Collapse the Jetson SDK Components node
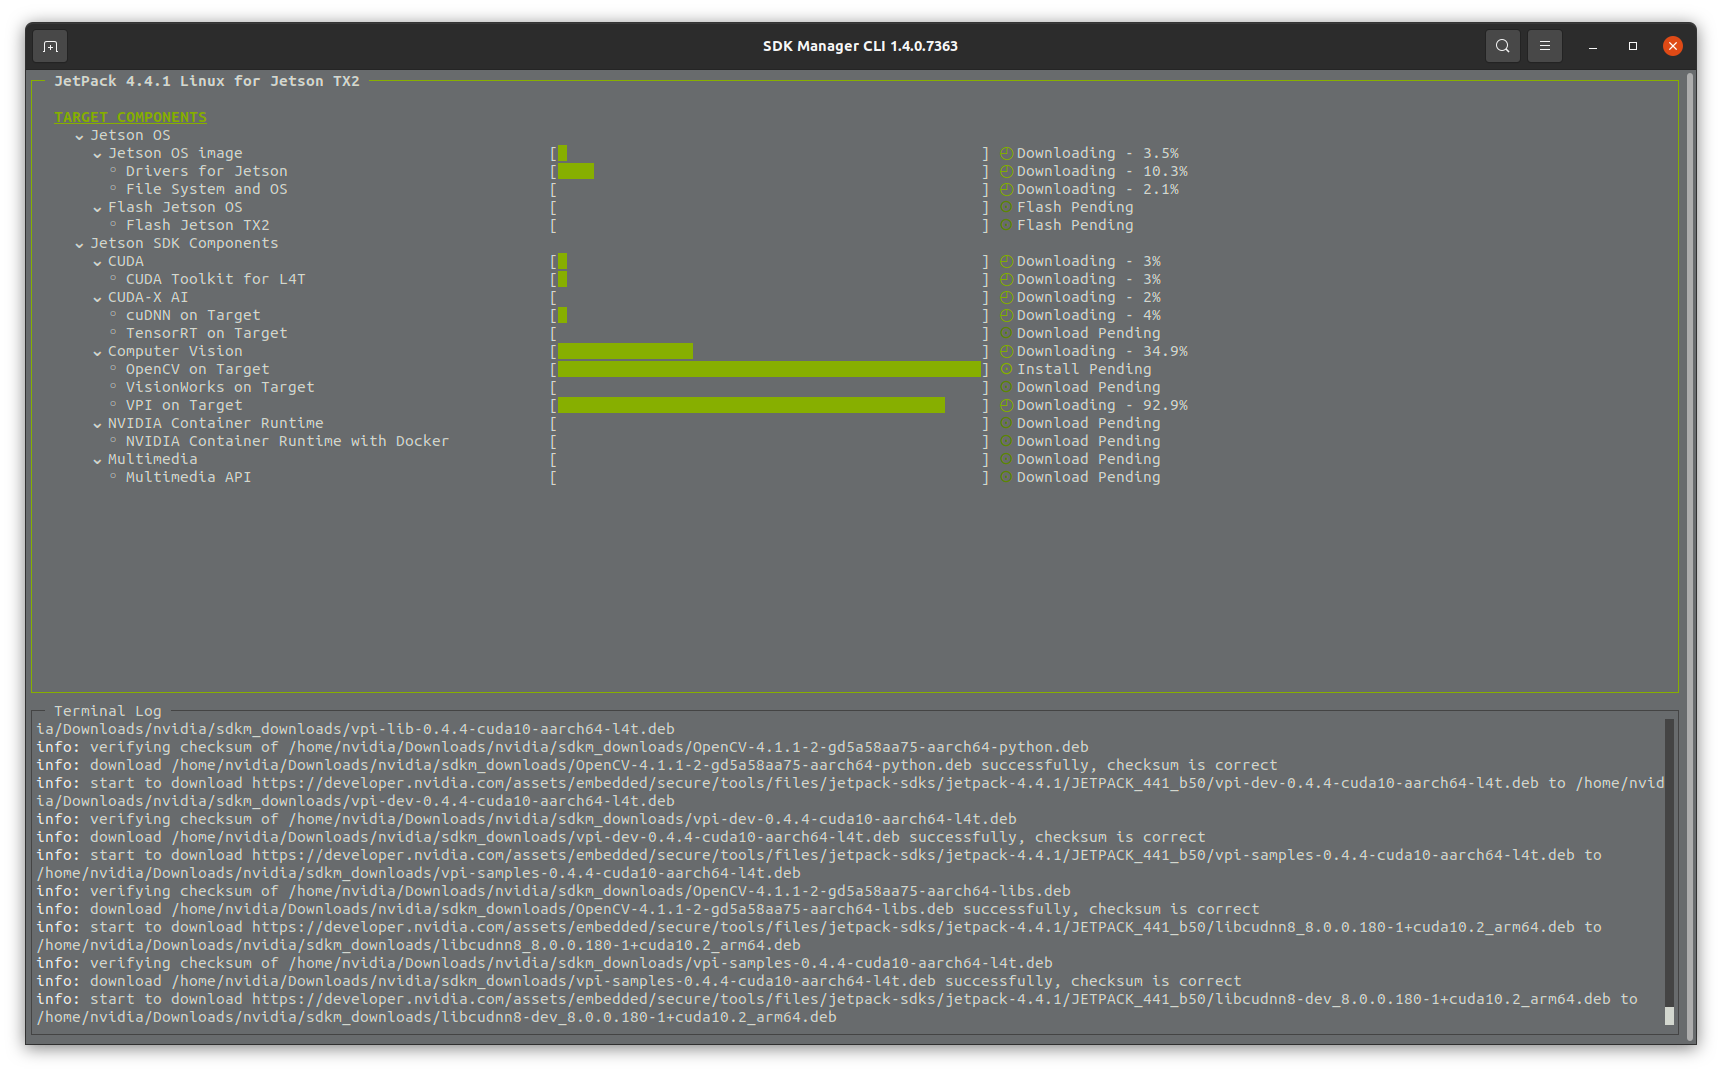The width and height of the screenshot is (1722, 1073). (79, 245)
